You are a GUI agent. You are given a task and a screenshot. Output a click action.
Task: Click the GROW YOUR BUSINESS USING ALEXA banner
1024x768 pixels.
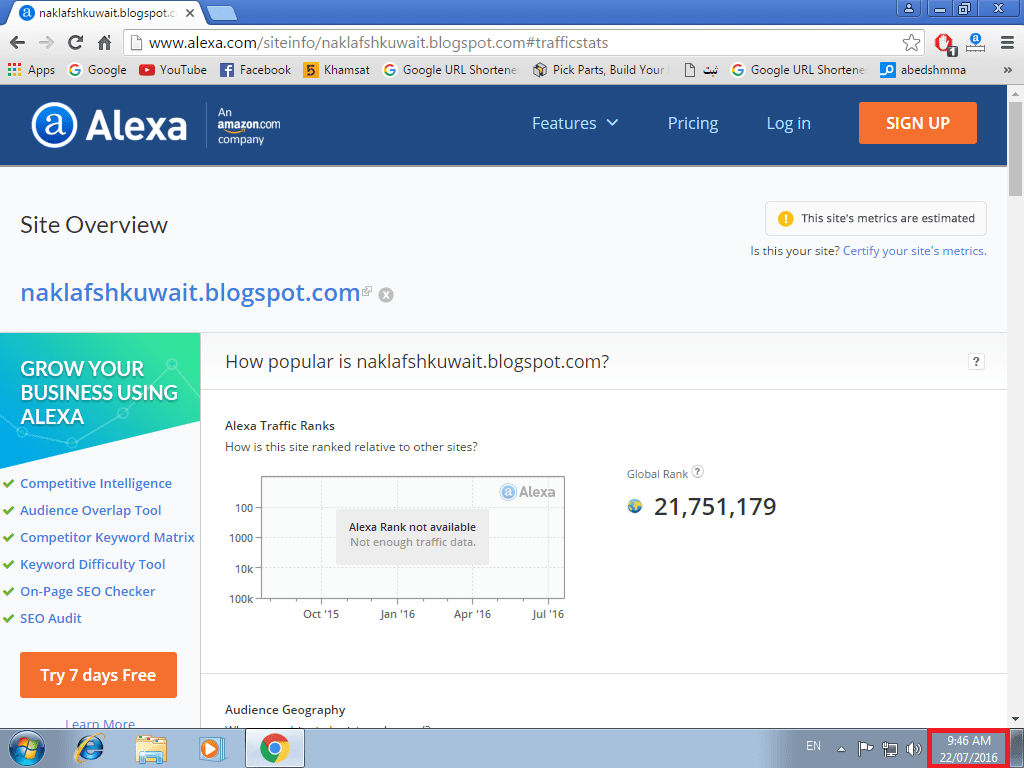click(x=100, y=400)
